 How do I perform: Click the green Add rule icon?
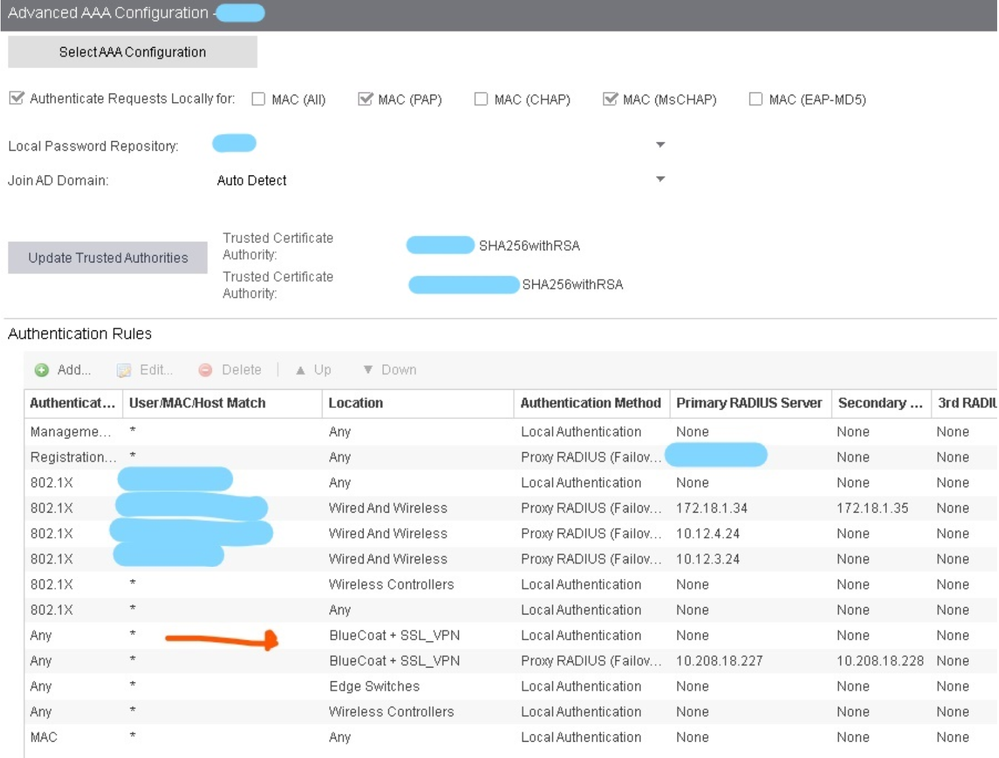pyautogui.click(x=42, y=370)
